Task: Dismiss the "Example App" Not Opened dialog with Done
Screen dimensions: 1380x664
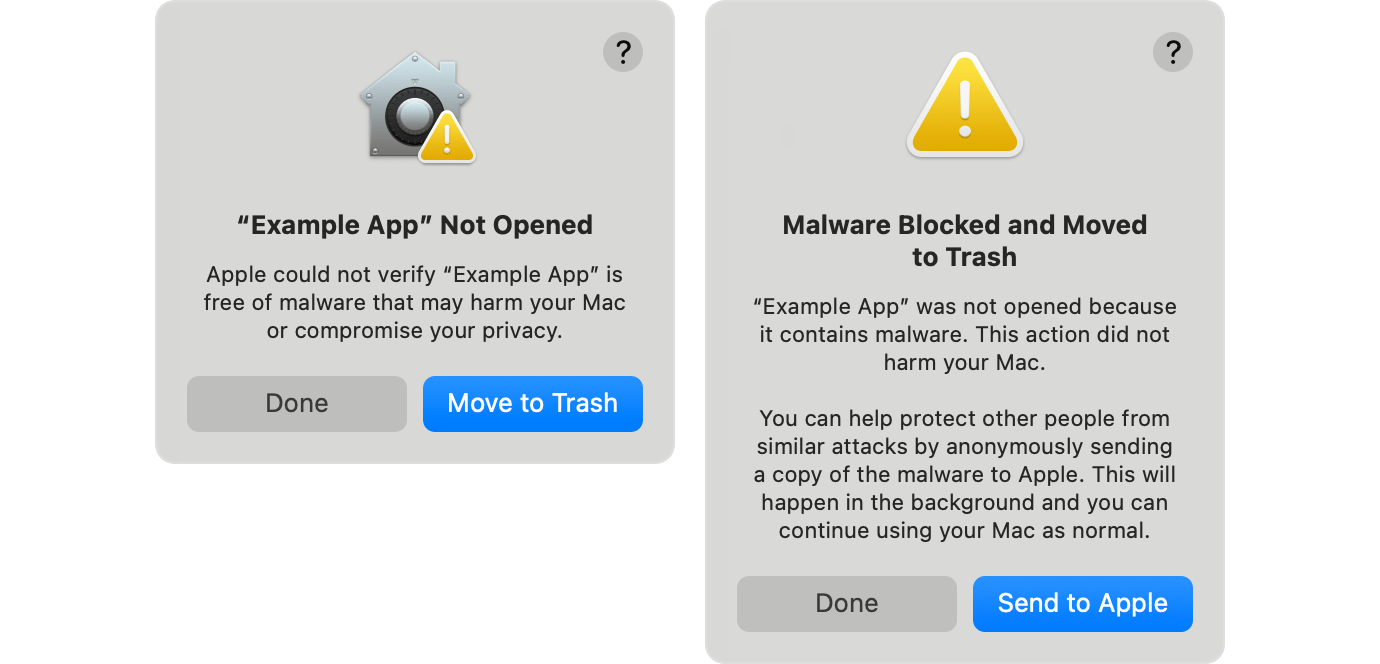Action: point(297,403)
